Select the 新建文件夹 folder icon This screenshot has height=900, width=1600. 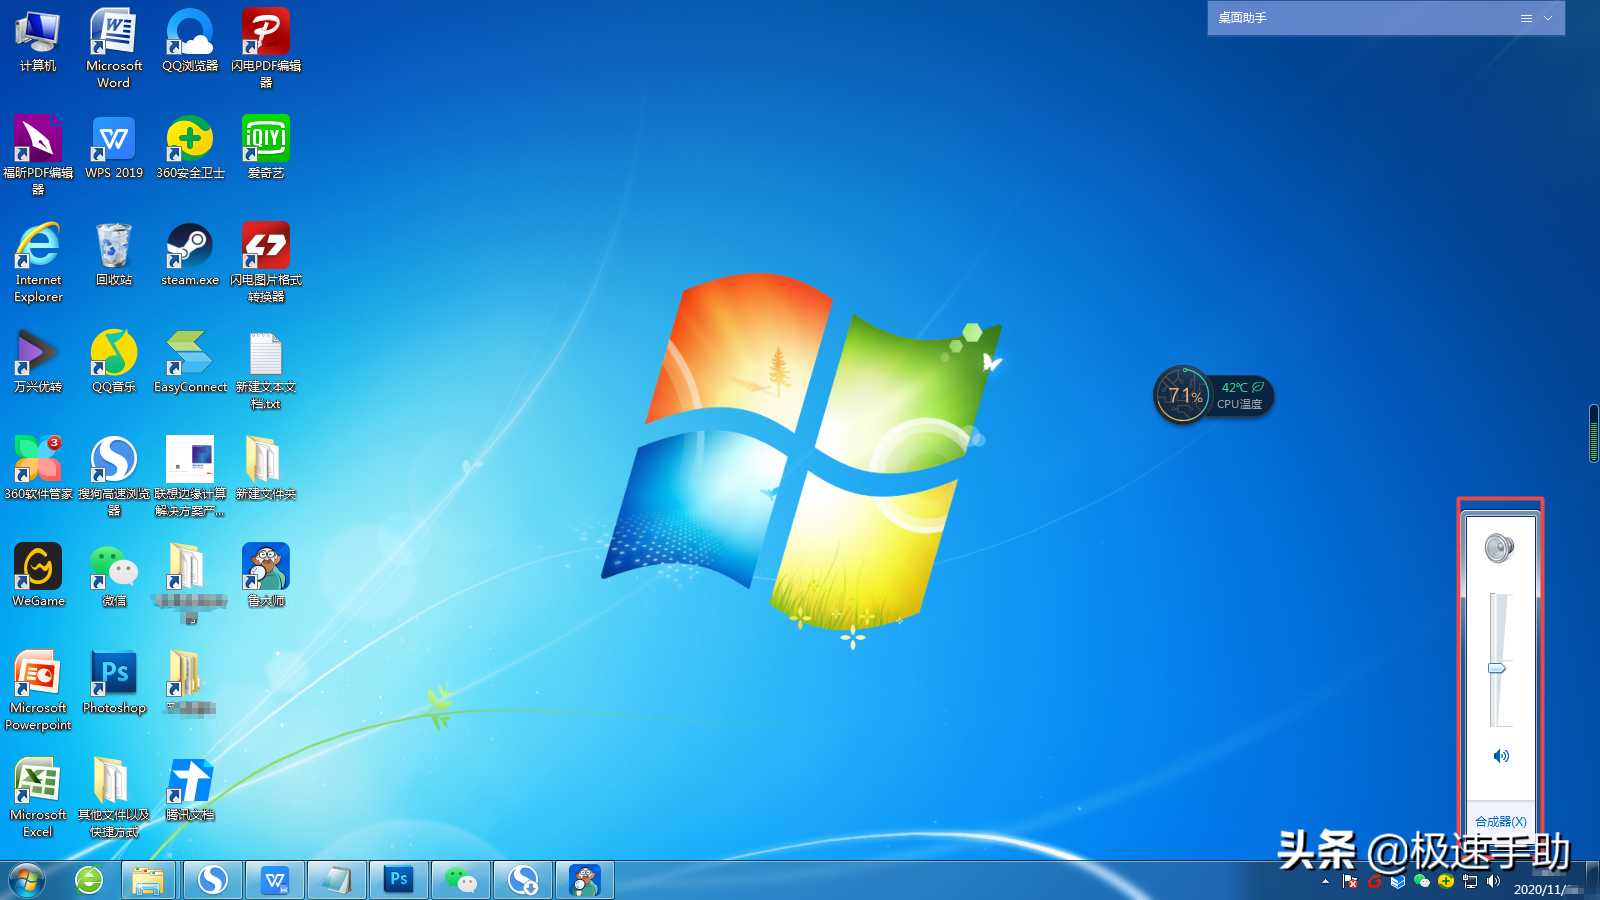click(x=266, y=469)
